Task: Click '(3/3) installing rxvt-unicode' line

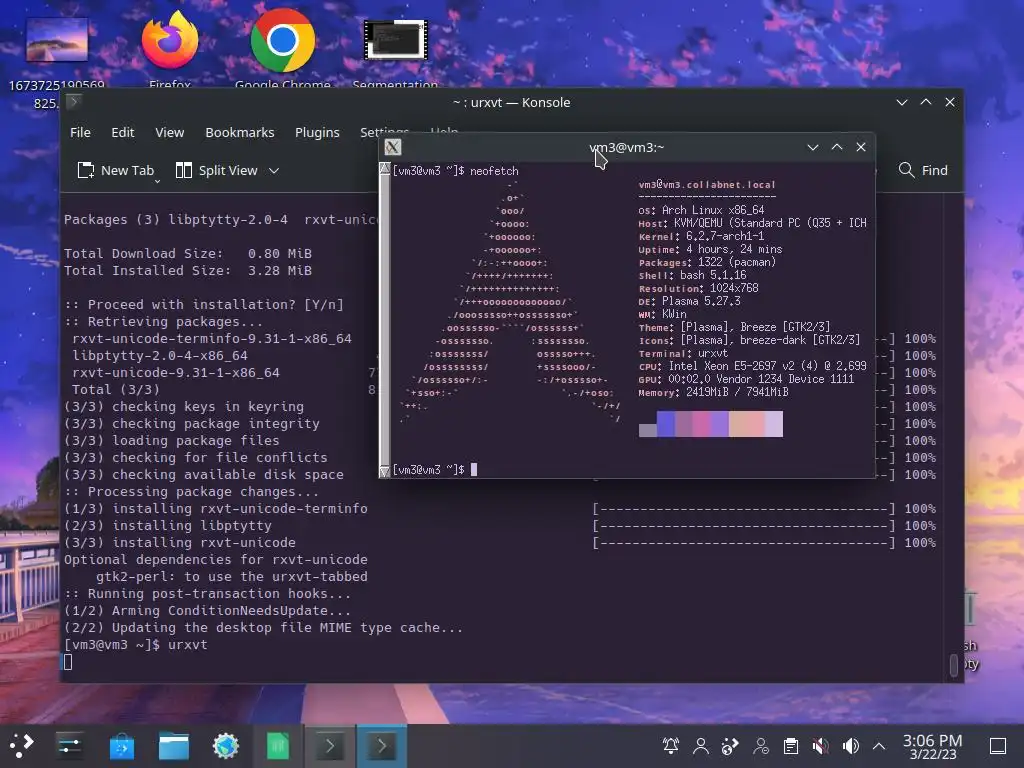Action: click(x=180, y=543)
